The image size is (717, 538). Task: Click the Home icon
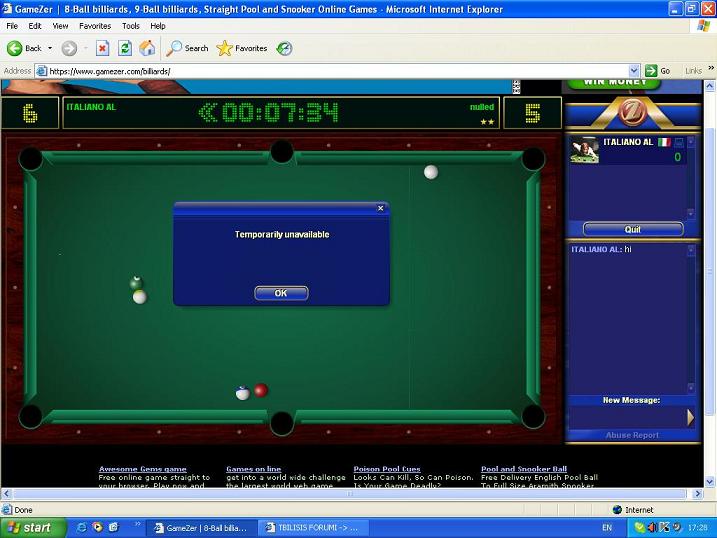[x=147, y=48]
